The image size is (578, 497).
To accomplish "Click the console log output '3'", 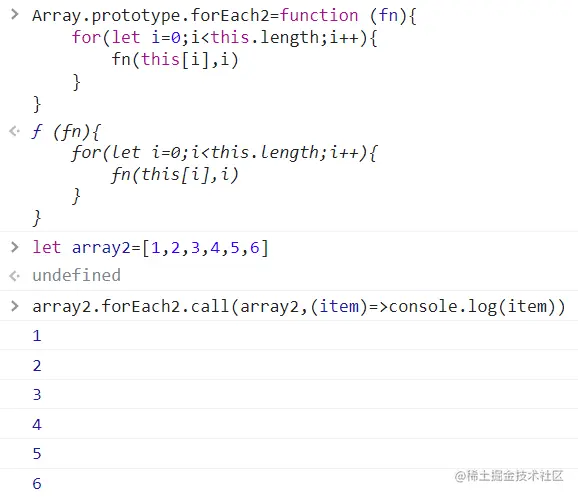I will (37, 395).
